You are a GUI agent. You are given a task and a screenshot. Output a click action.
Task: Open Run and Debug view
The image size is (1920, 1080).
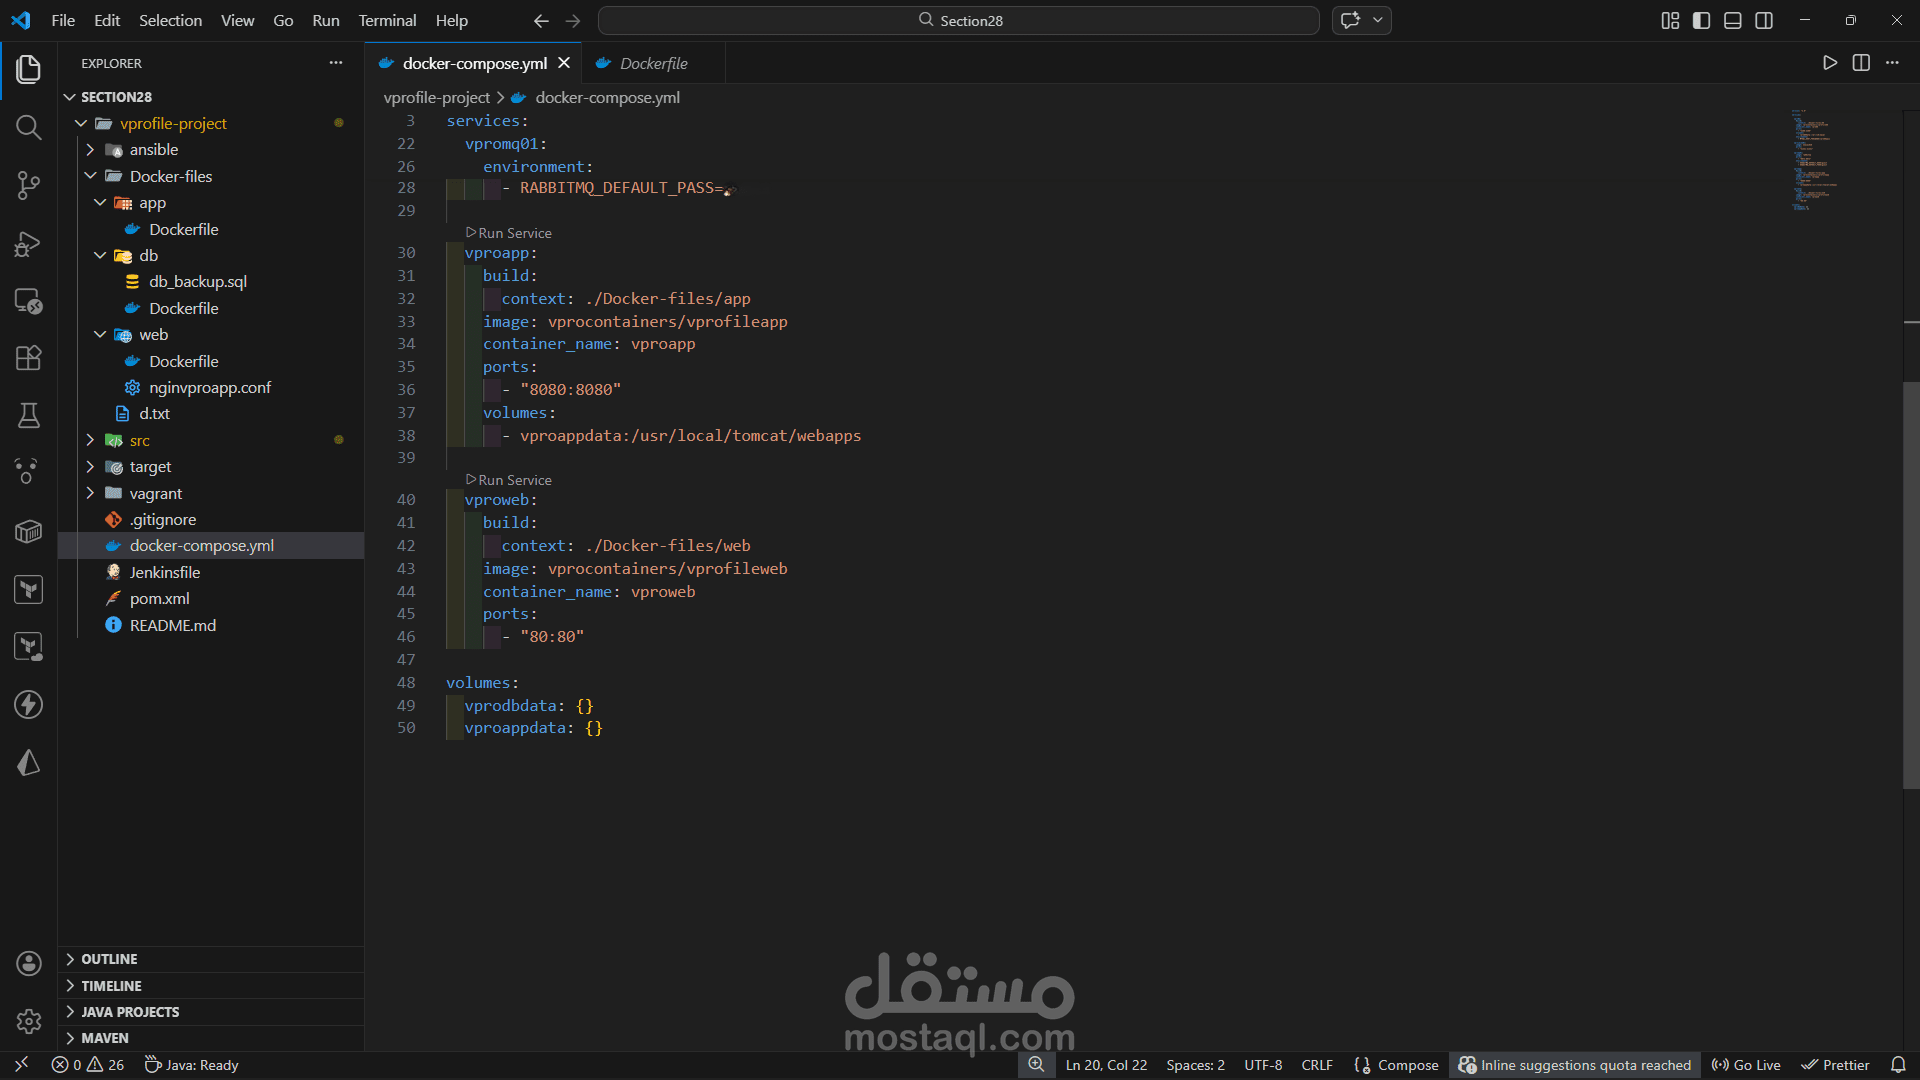tap(28, 244)
